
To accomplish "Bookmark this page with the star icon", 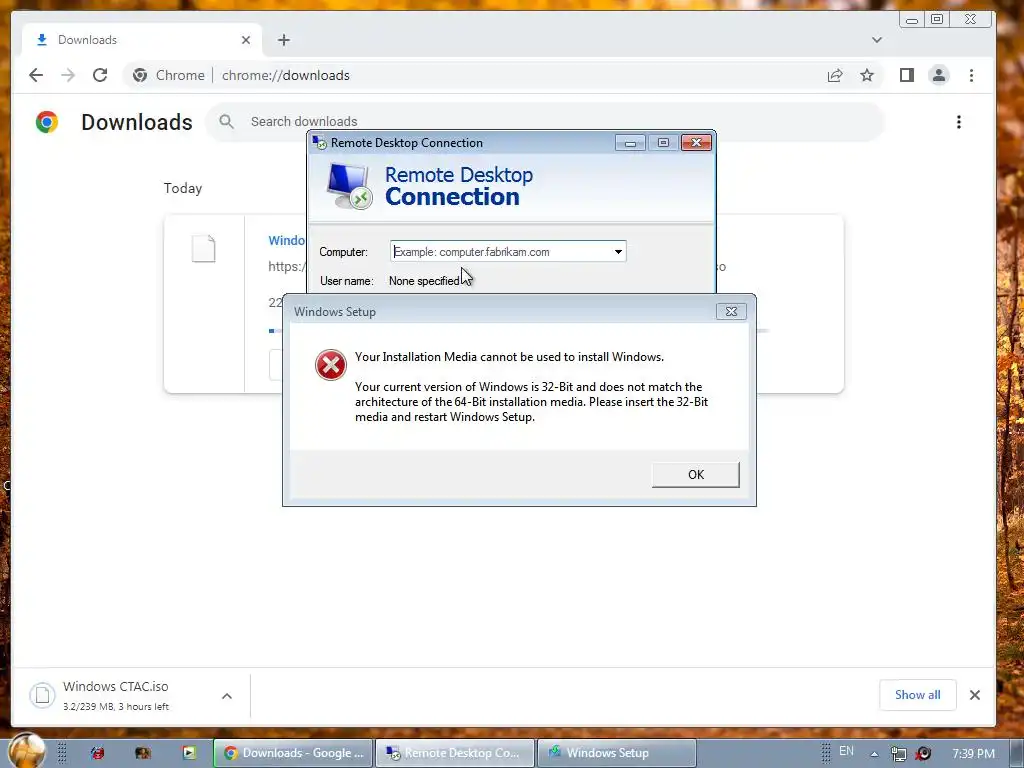I will click(867, 75).
